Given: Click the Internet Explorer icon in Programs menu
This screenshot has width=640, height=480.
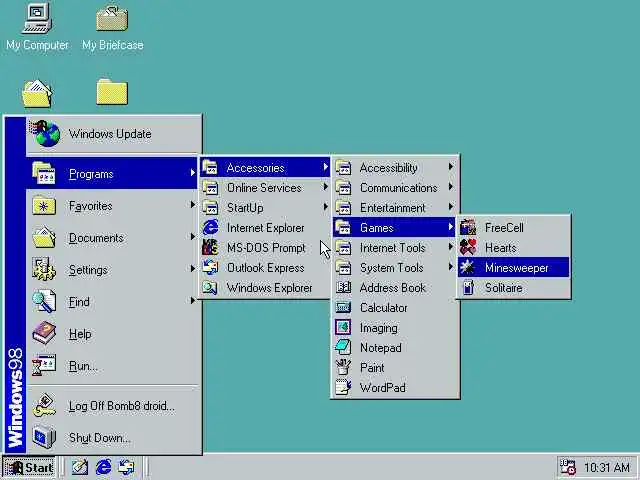Looking at the screenshot, I should [x=211, y=227].
